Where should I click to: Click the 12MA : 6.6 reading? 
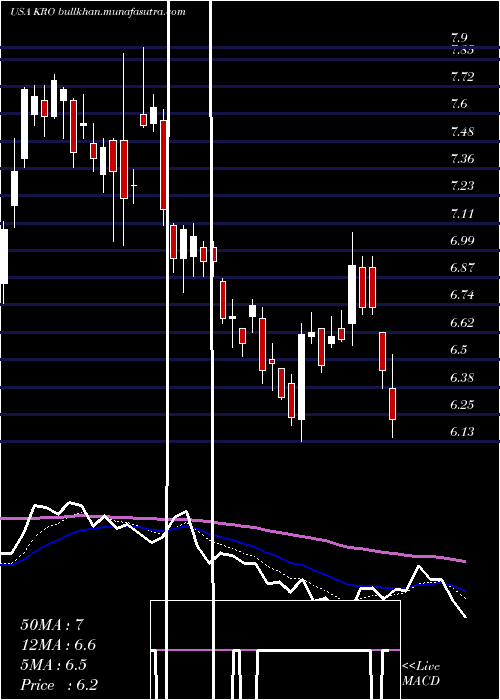click(x=58, y=645)
